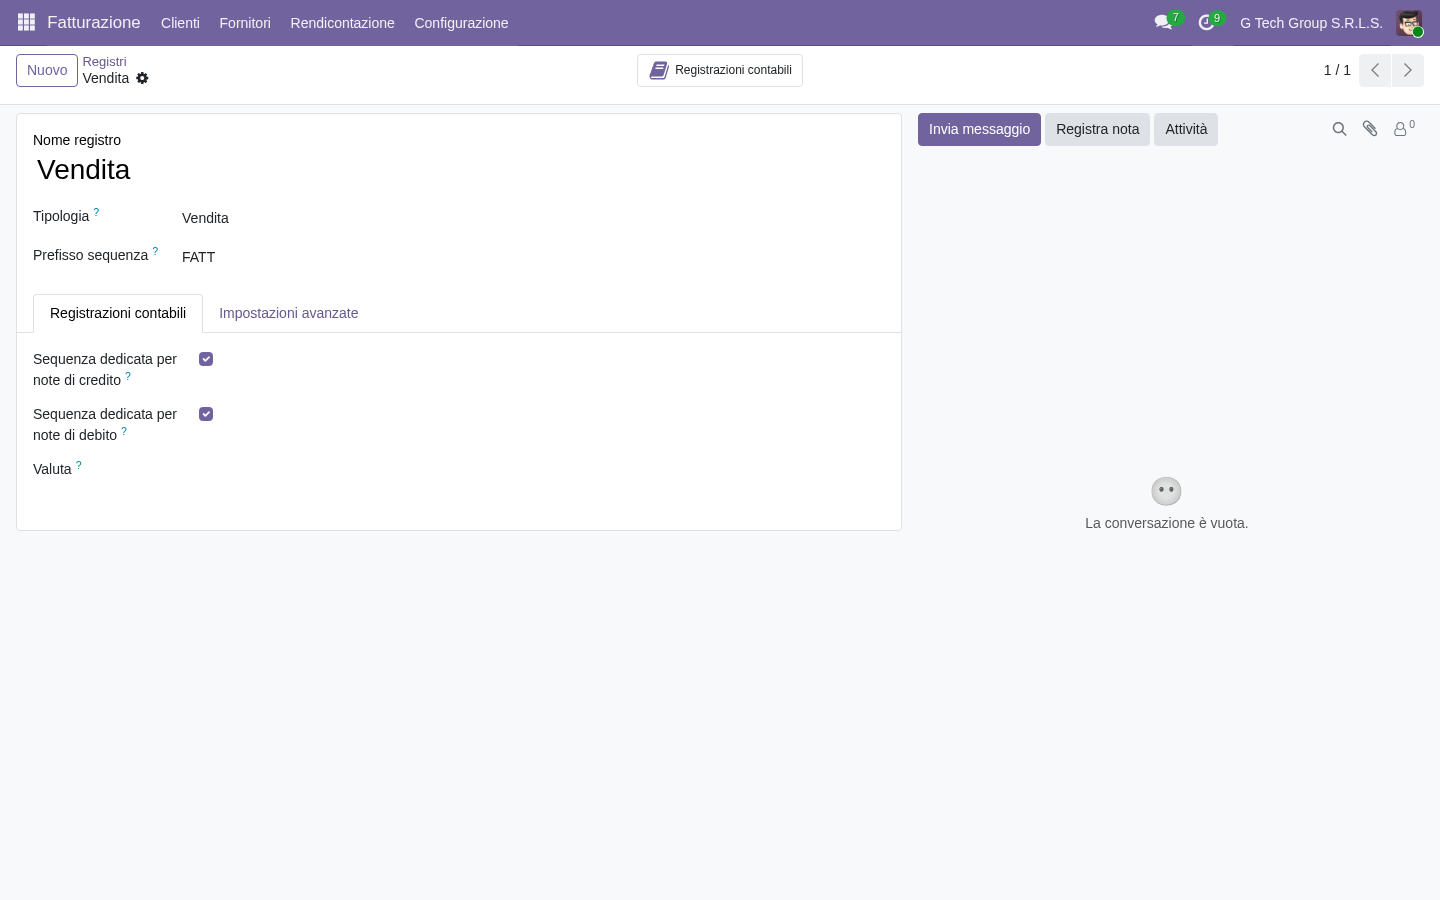Click the help mark next to Valuta
This screenshot has width=1440, height=900.
coord(78,465)
